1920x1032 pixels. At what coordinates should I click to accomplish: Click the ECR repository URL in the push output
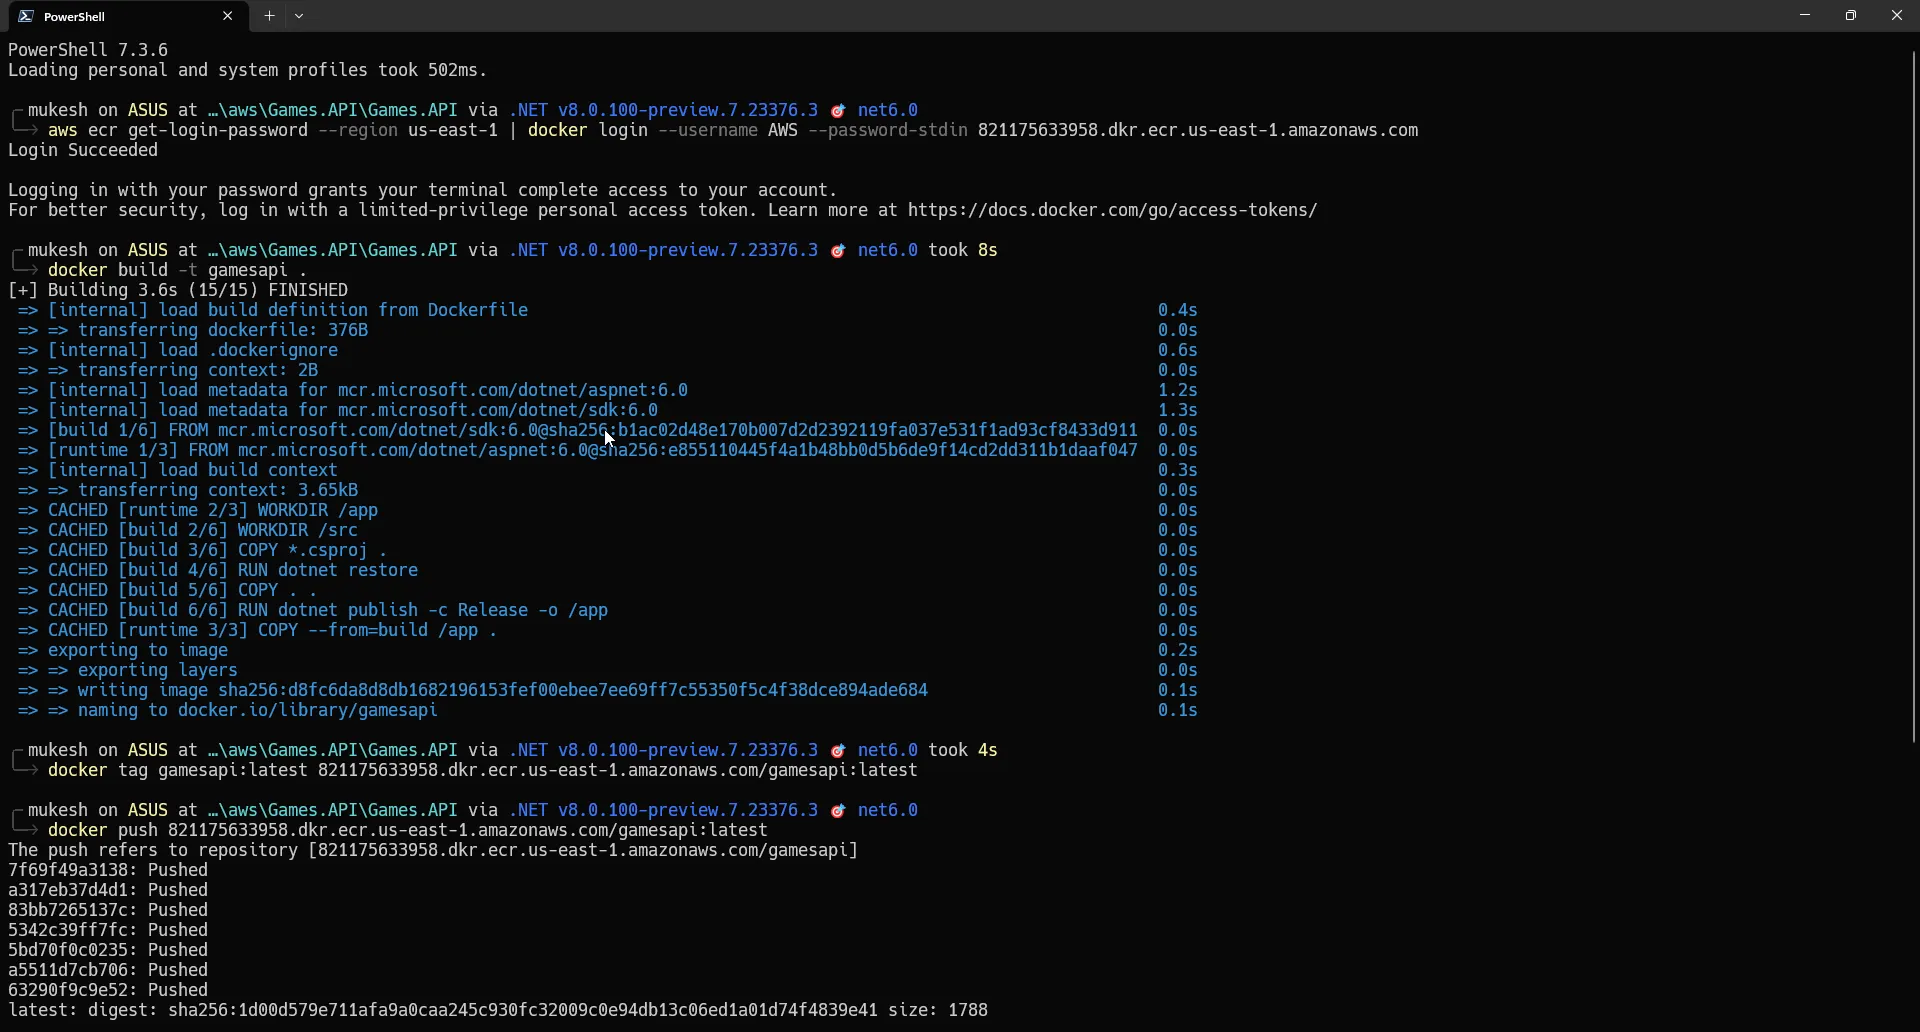coord(585,851)
